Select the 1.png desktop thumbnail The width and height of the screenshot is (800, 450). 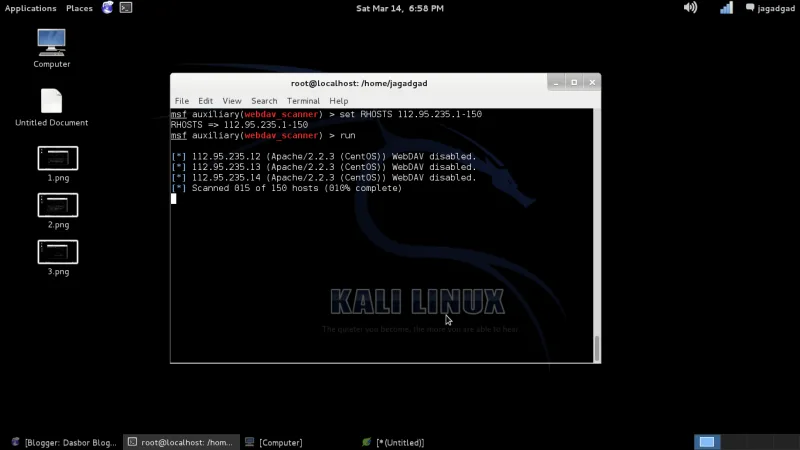tap(58, 164)
